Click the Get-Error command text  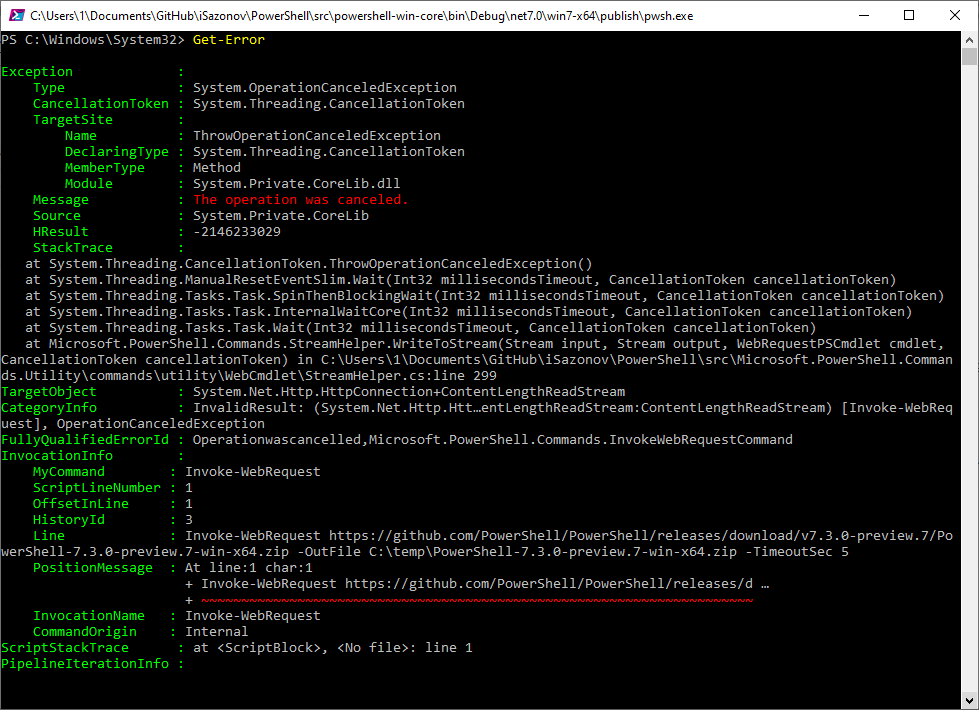point(229,40)
